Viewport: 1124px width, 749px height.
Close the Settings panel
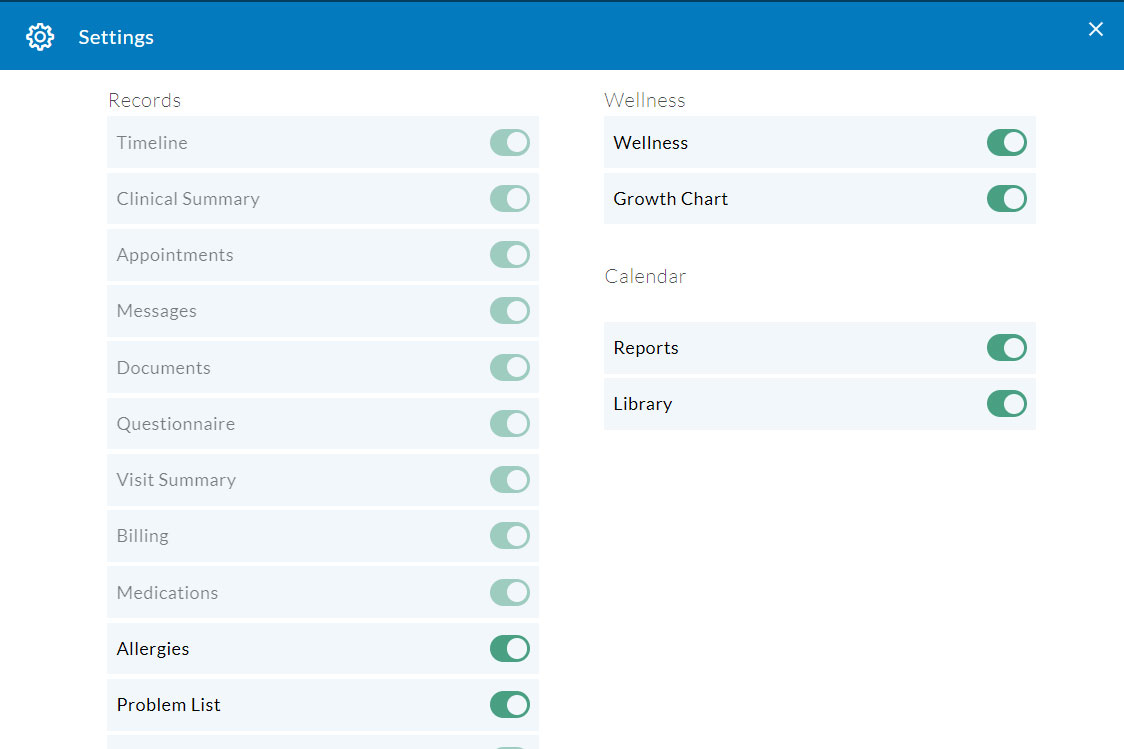pos(1096,29)
